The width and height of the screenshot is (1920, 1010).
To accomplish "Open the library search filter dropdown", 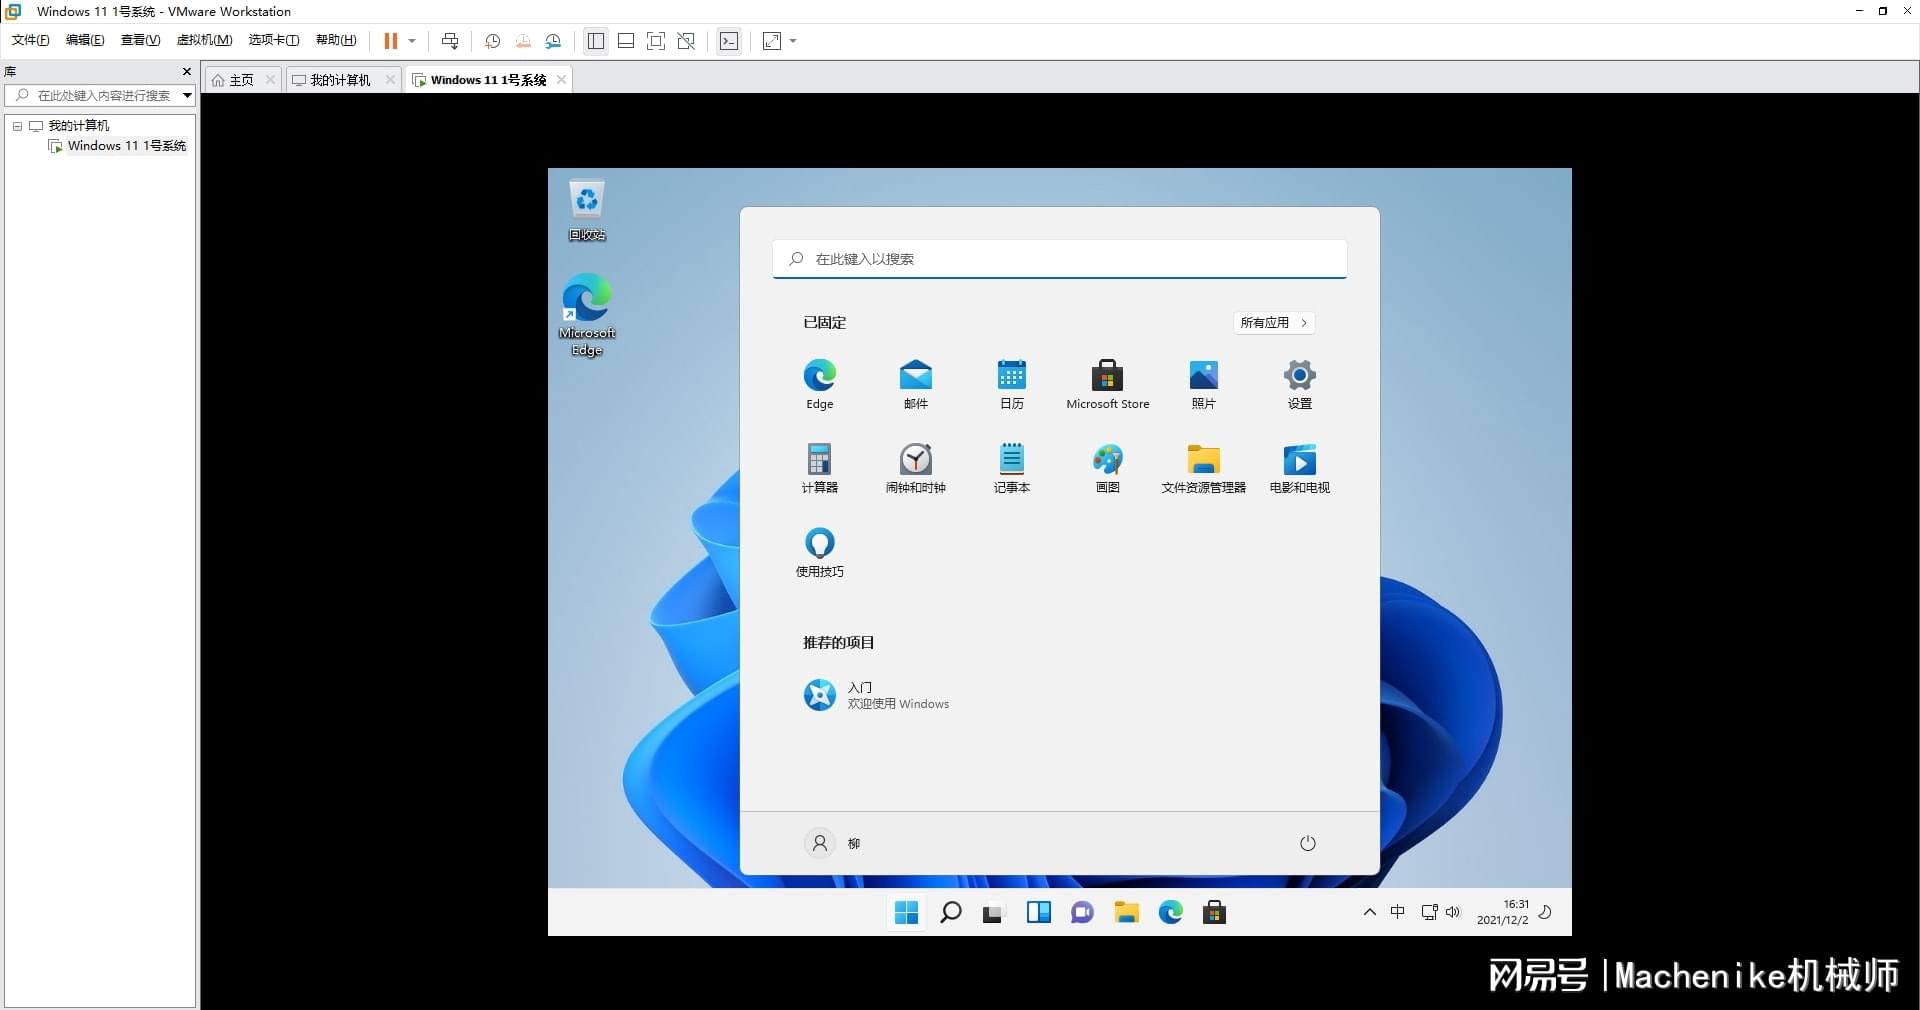I will click(x=187, y=95).
